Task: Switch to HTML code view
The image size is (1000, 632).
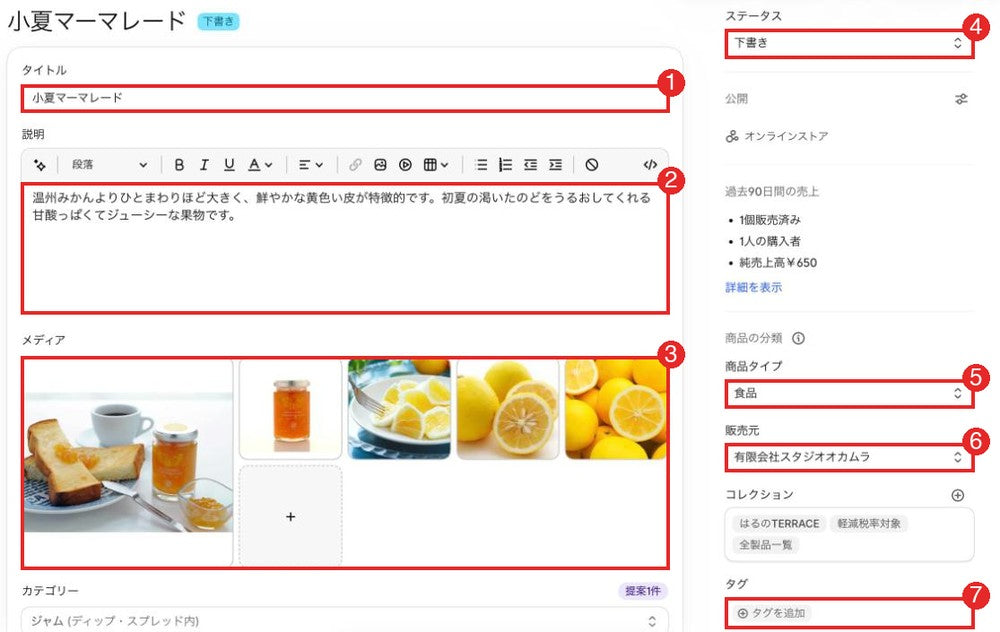Action: coord(650,165)
